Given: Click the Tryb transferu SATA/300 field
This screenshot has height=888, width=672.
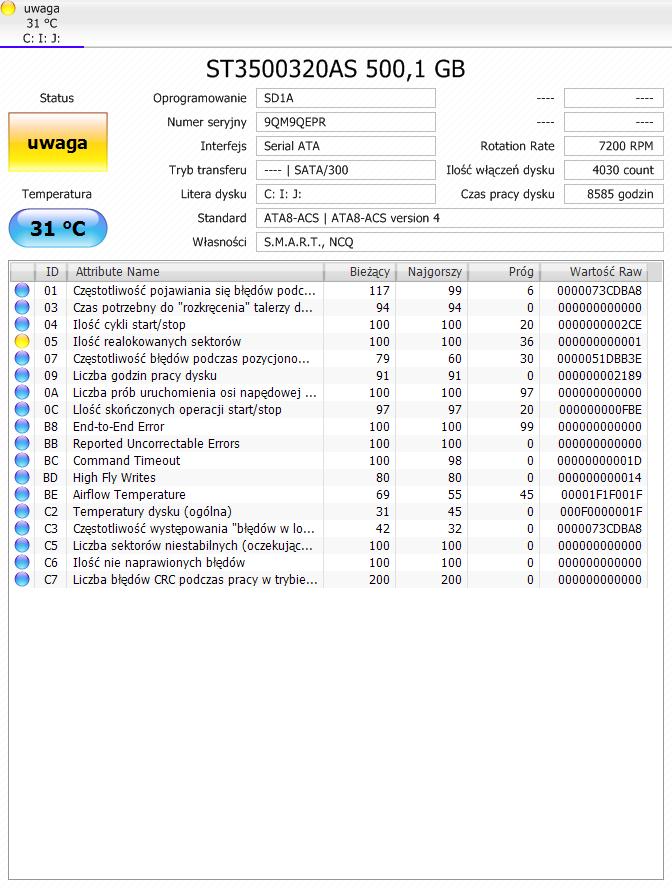Looking at the screenshot, I should tap(346, 170).
